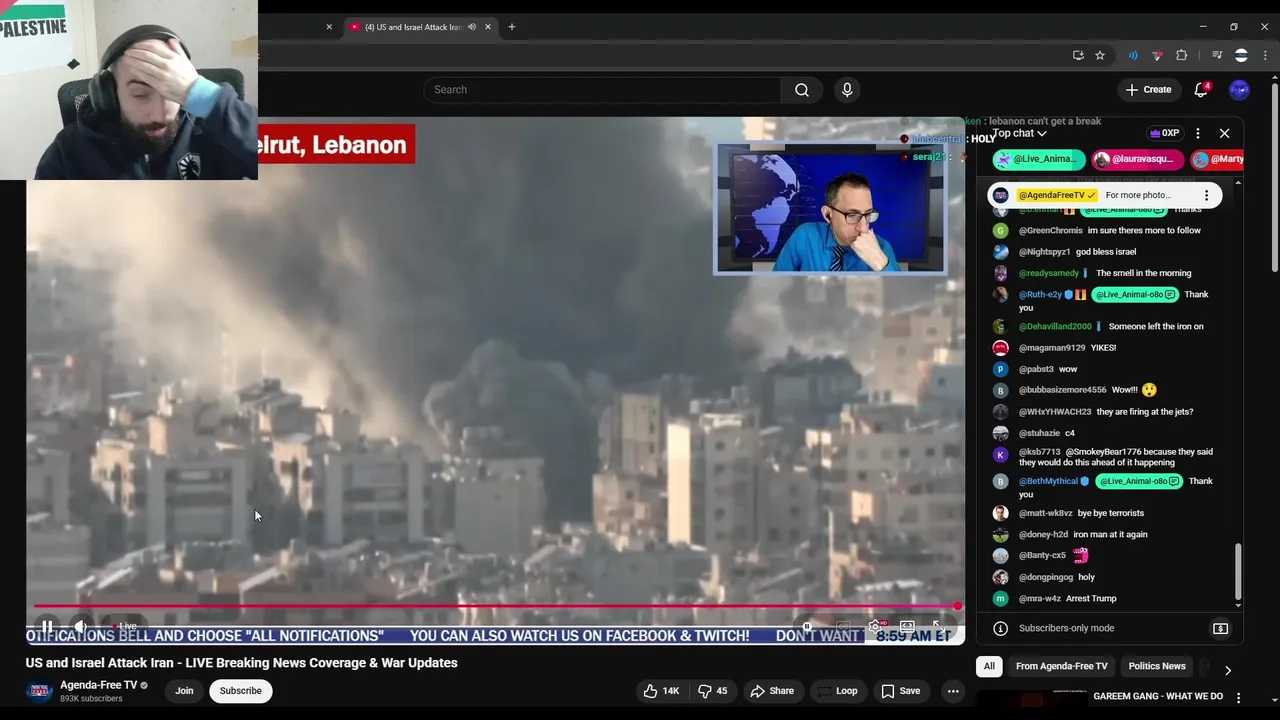Open YouTube notifications bell

(1201, 90)
